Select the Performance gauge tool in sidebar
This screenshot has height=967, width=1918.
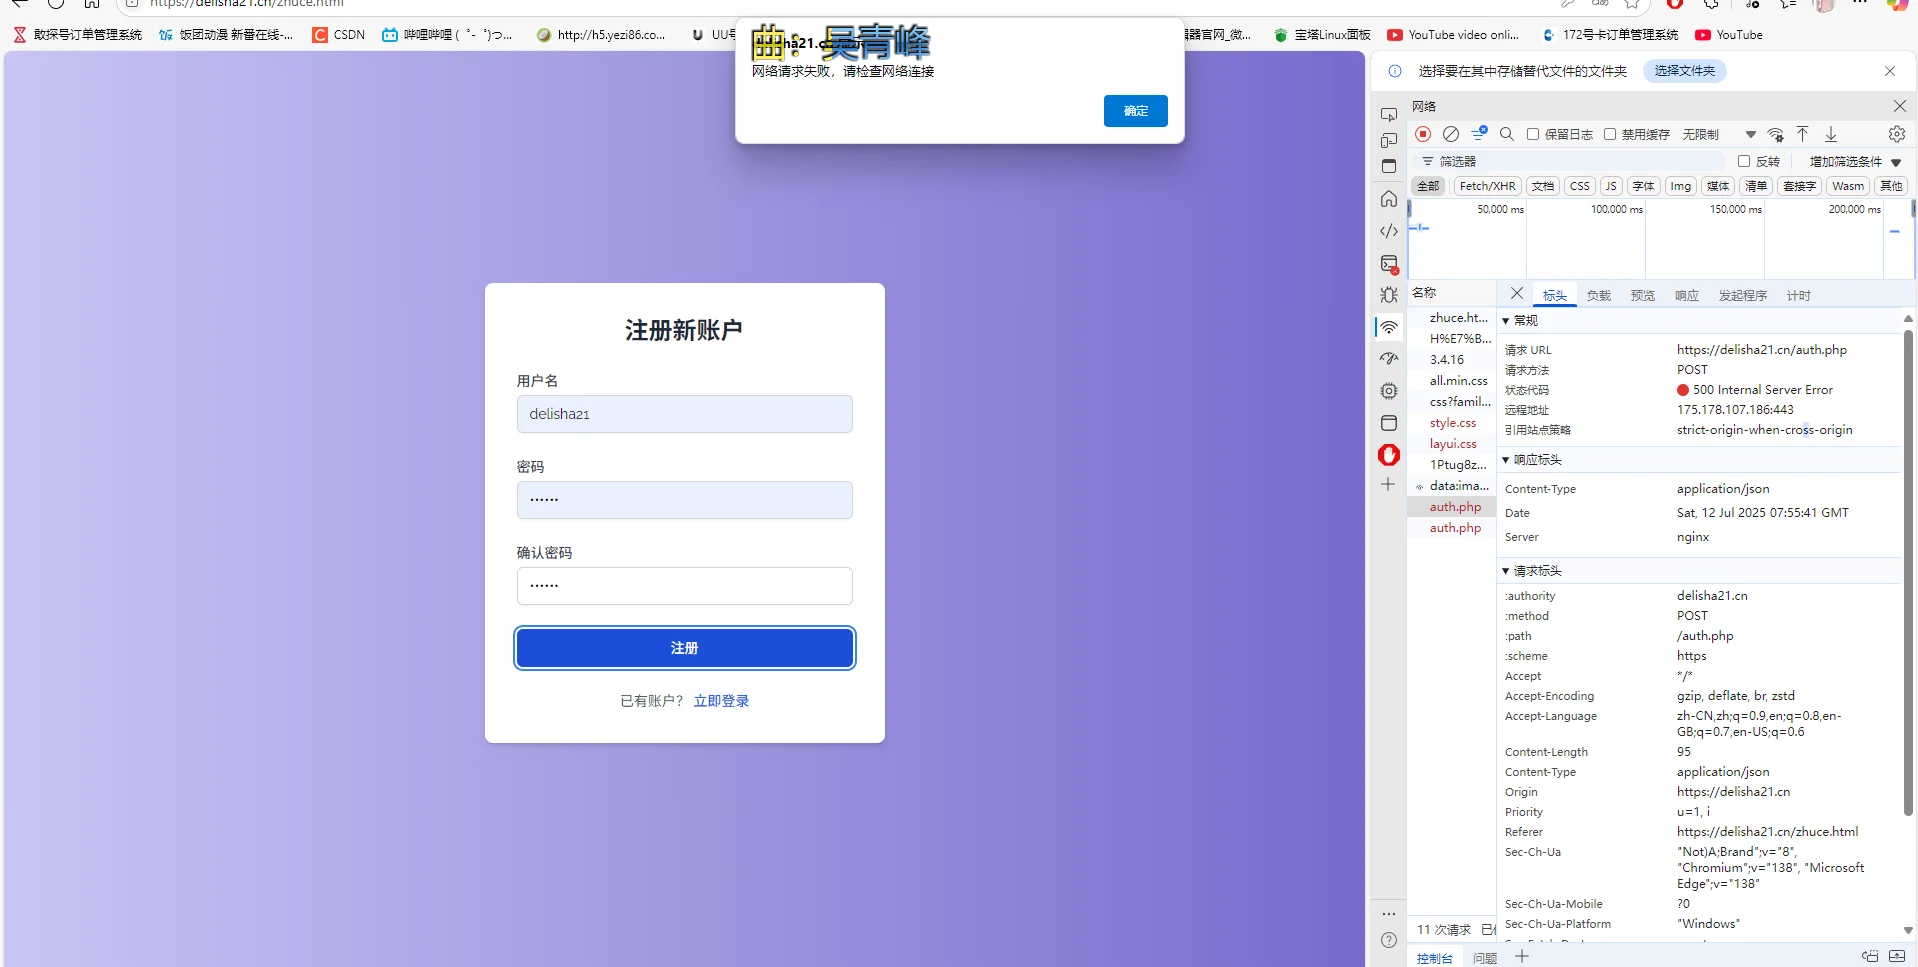coord(1389,359)
